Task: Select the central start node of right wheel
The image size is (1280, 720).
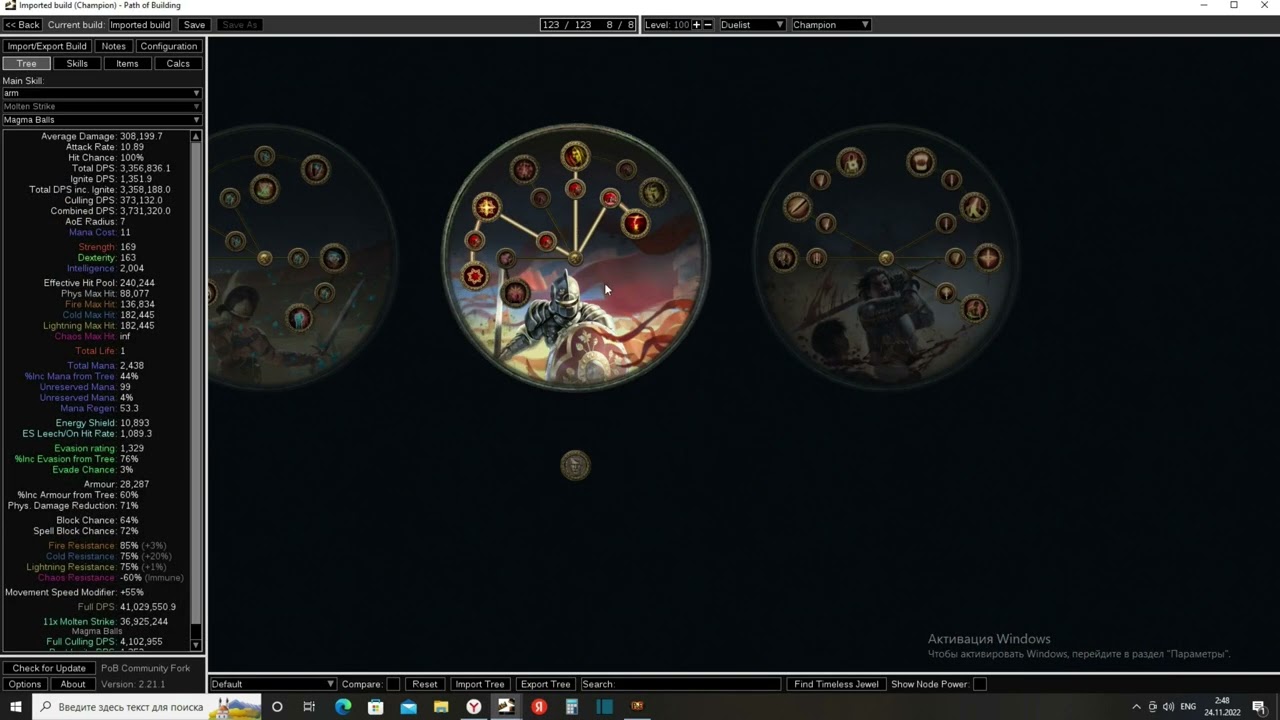Action: (x=886, y=259)
